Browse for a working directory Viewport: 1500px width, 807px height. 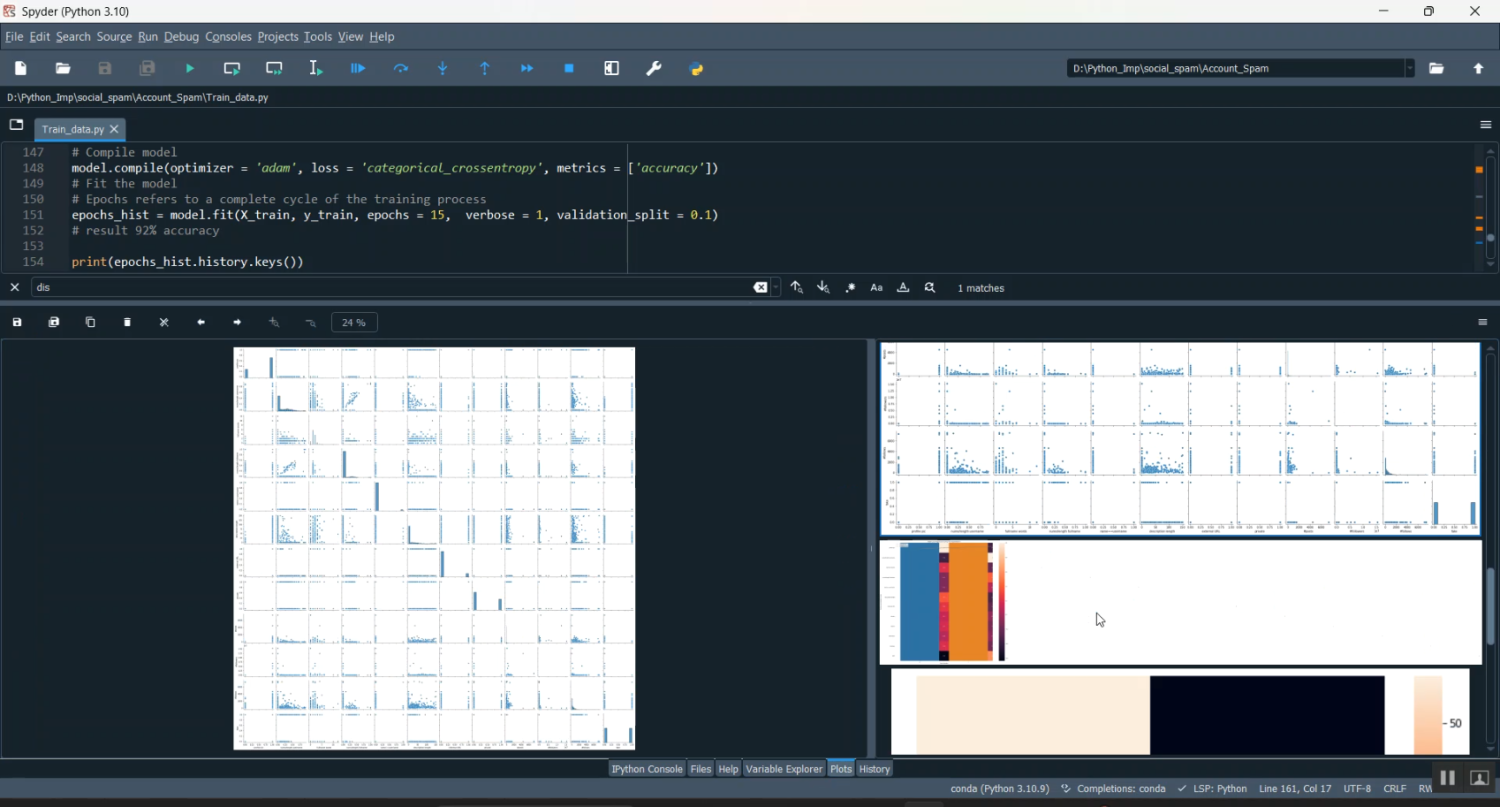(x=1437, y=68)
